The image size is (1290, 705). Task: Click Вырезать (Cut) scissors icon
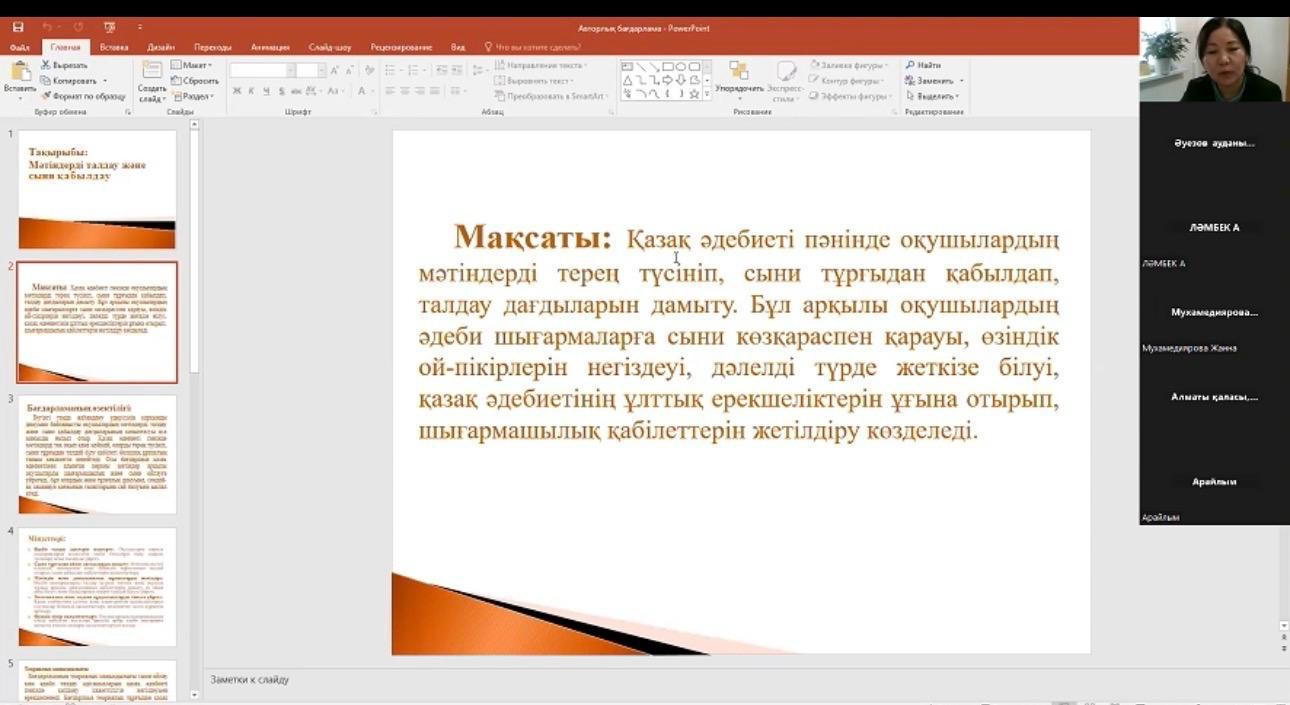click(x=46, y=65)
